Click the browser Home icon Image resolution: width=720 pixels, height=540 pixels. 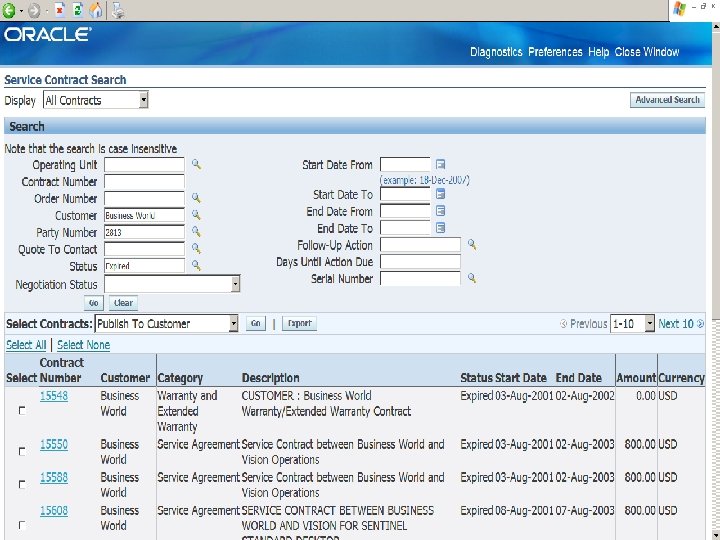[x=96, y=10]
